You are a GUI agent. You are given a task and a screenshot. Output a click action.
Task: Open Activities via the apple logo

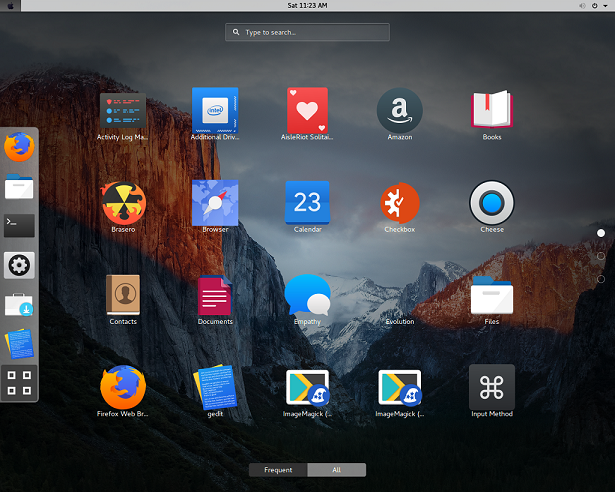(11, 5)
